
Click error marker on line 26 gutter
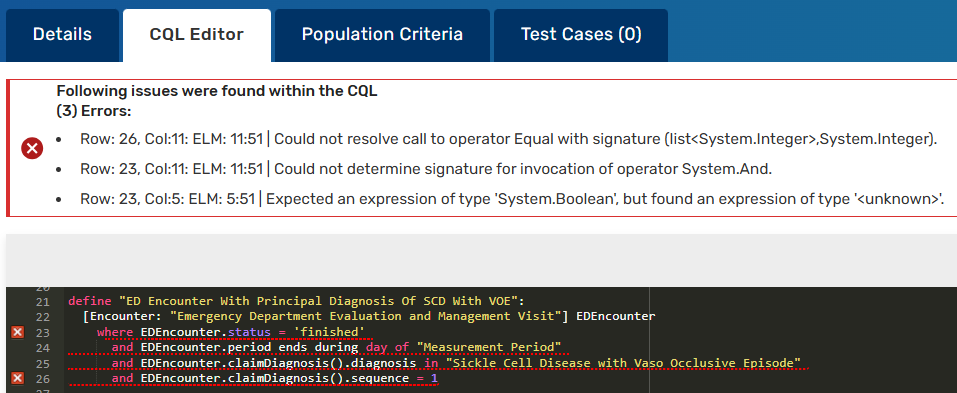click(18, 378)
